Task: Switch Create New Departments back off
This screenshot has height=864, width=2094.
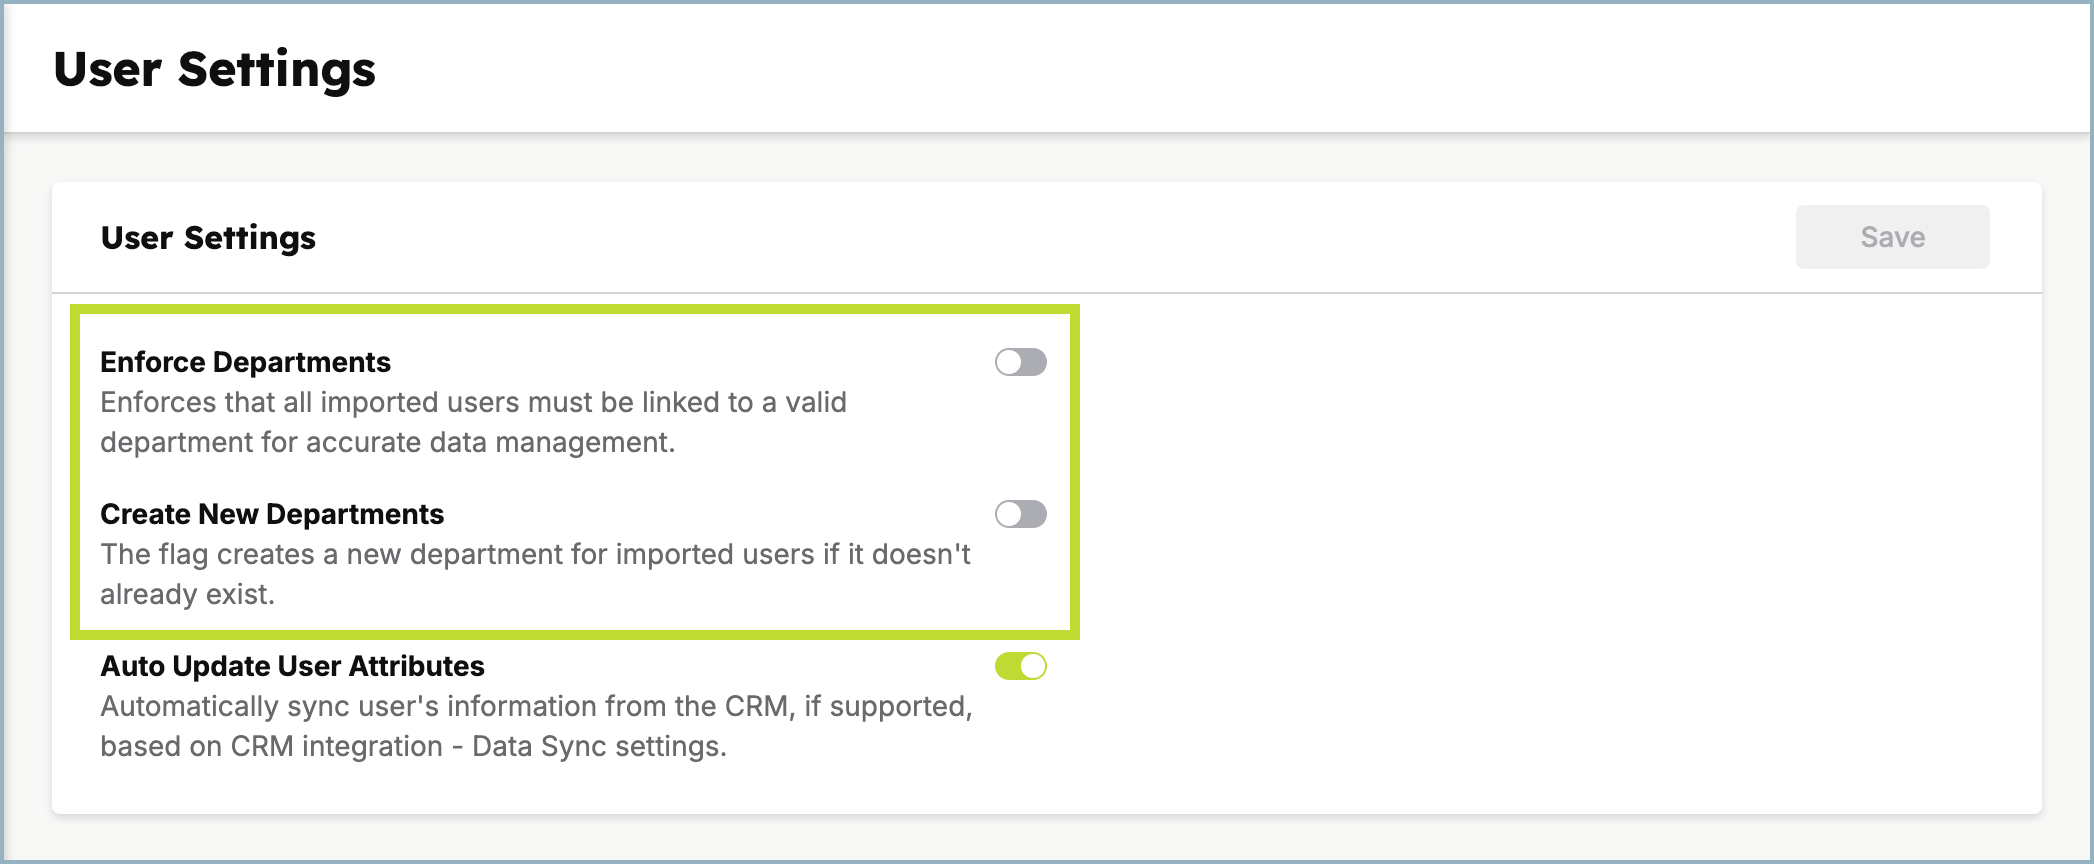Action: tap(1020, 513)
